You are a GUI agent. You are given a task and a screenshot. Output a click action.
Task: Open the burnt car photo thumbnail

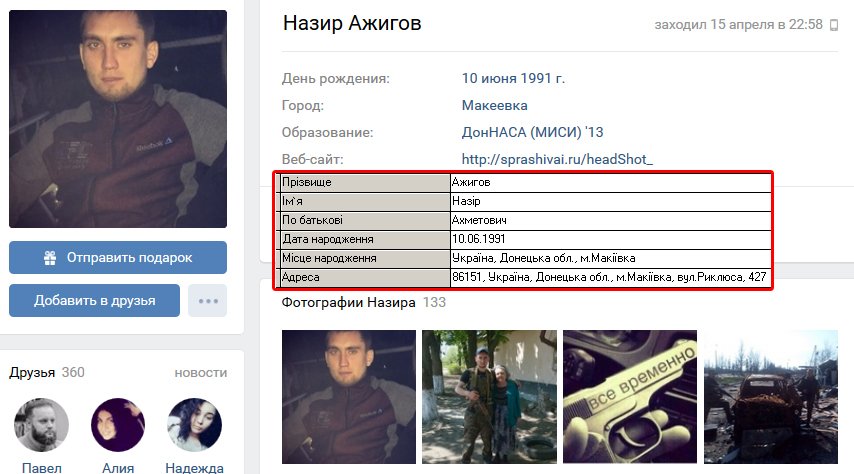771,397
